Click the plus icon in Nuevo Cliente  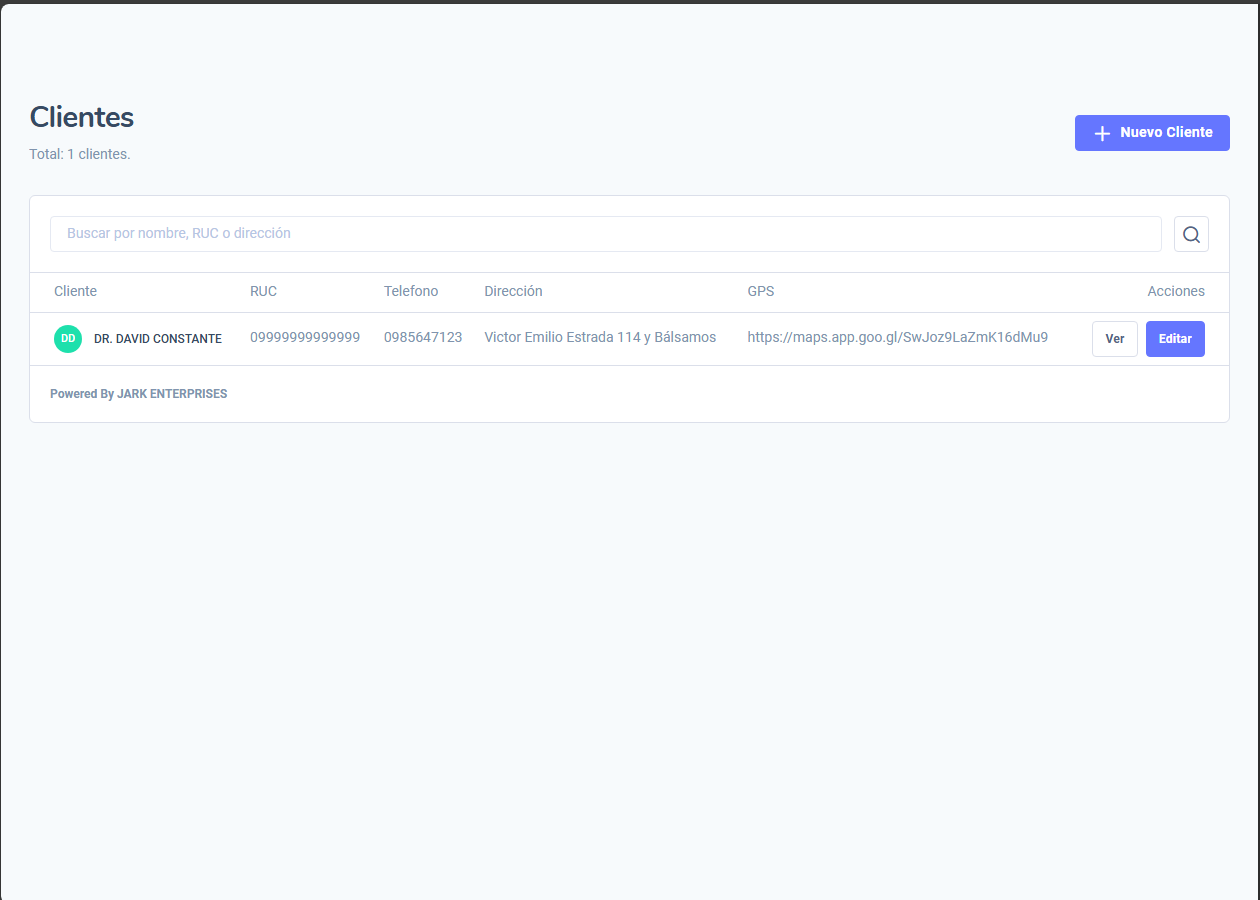pos(1102,133)
